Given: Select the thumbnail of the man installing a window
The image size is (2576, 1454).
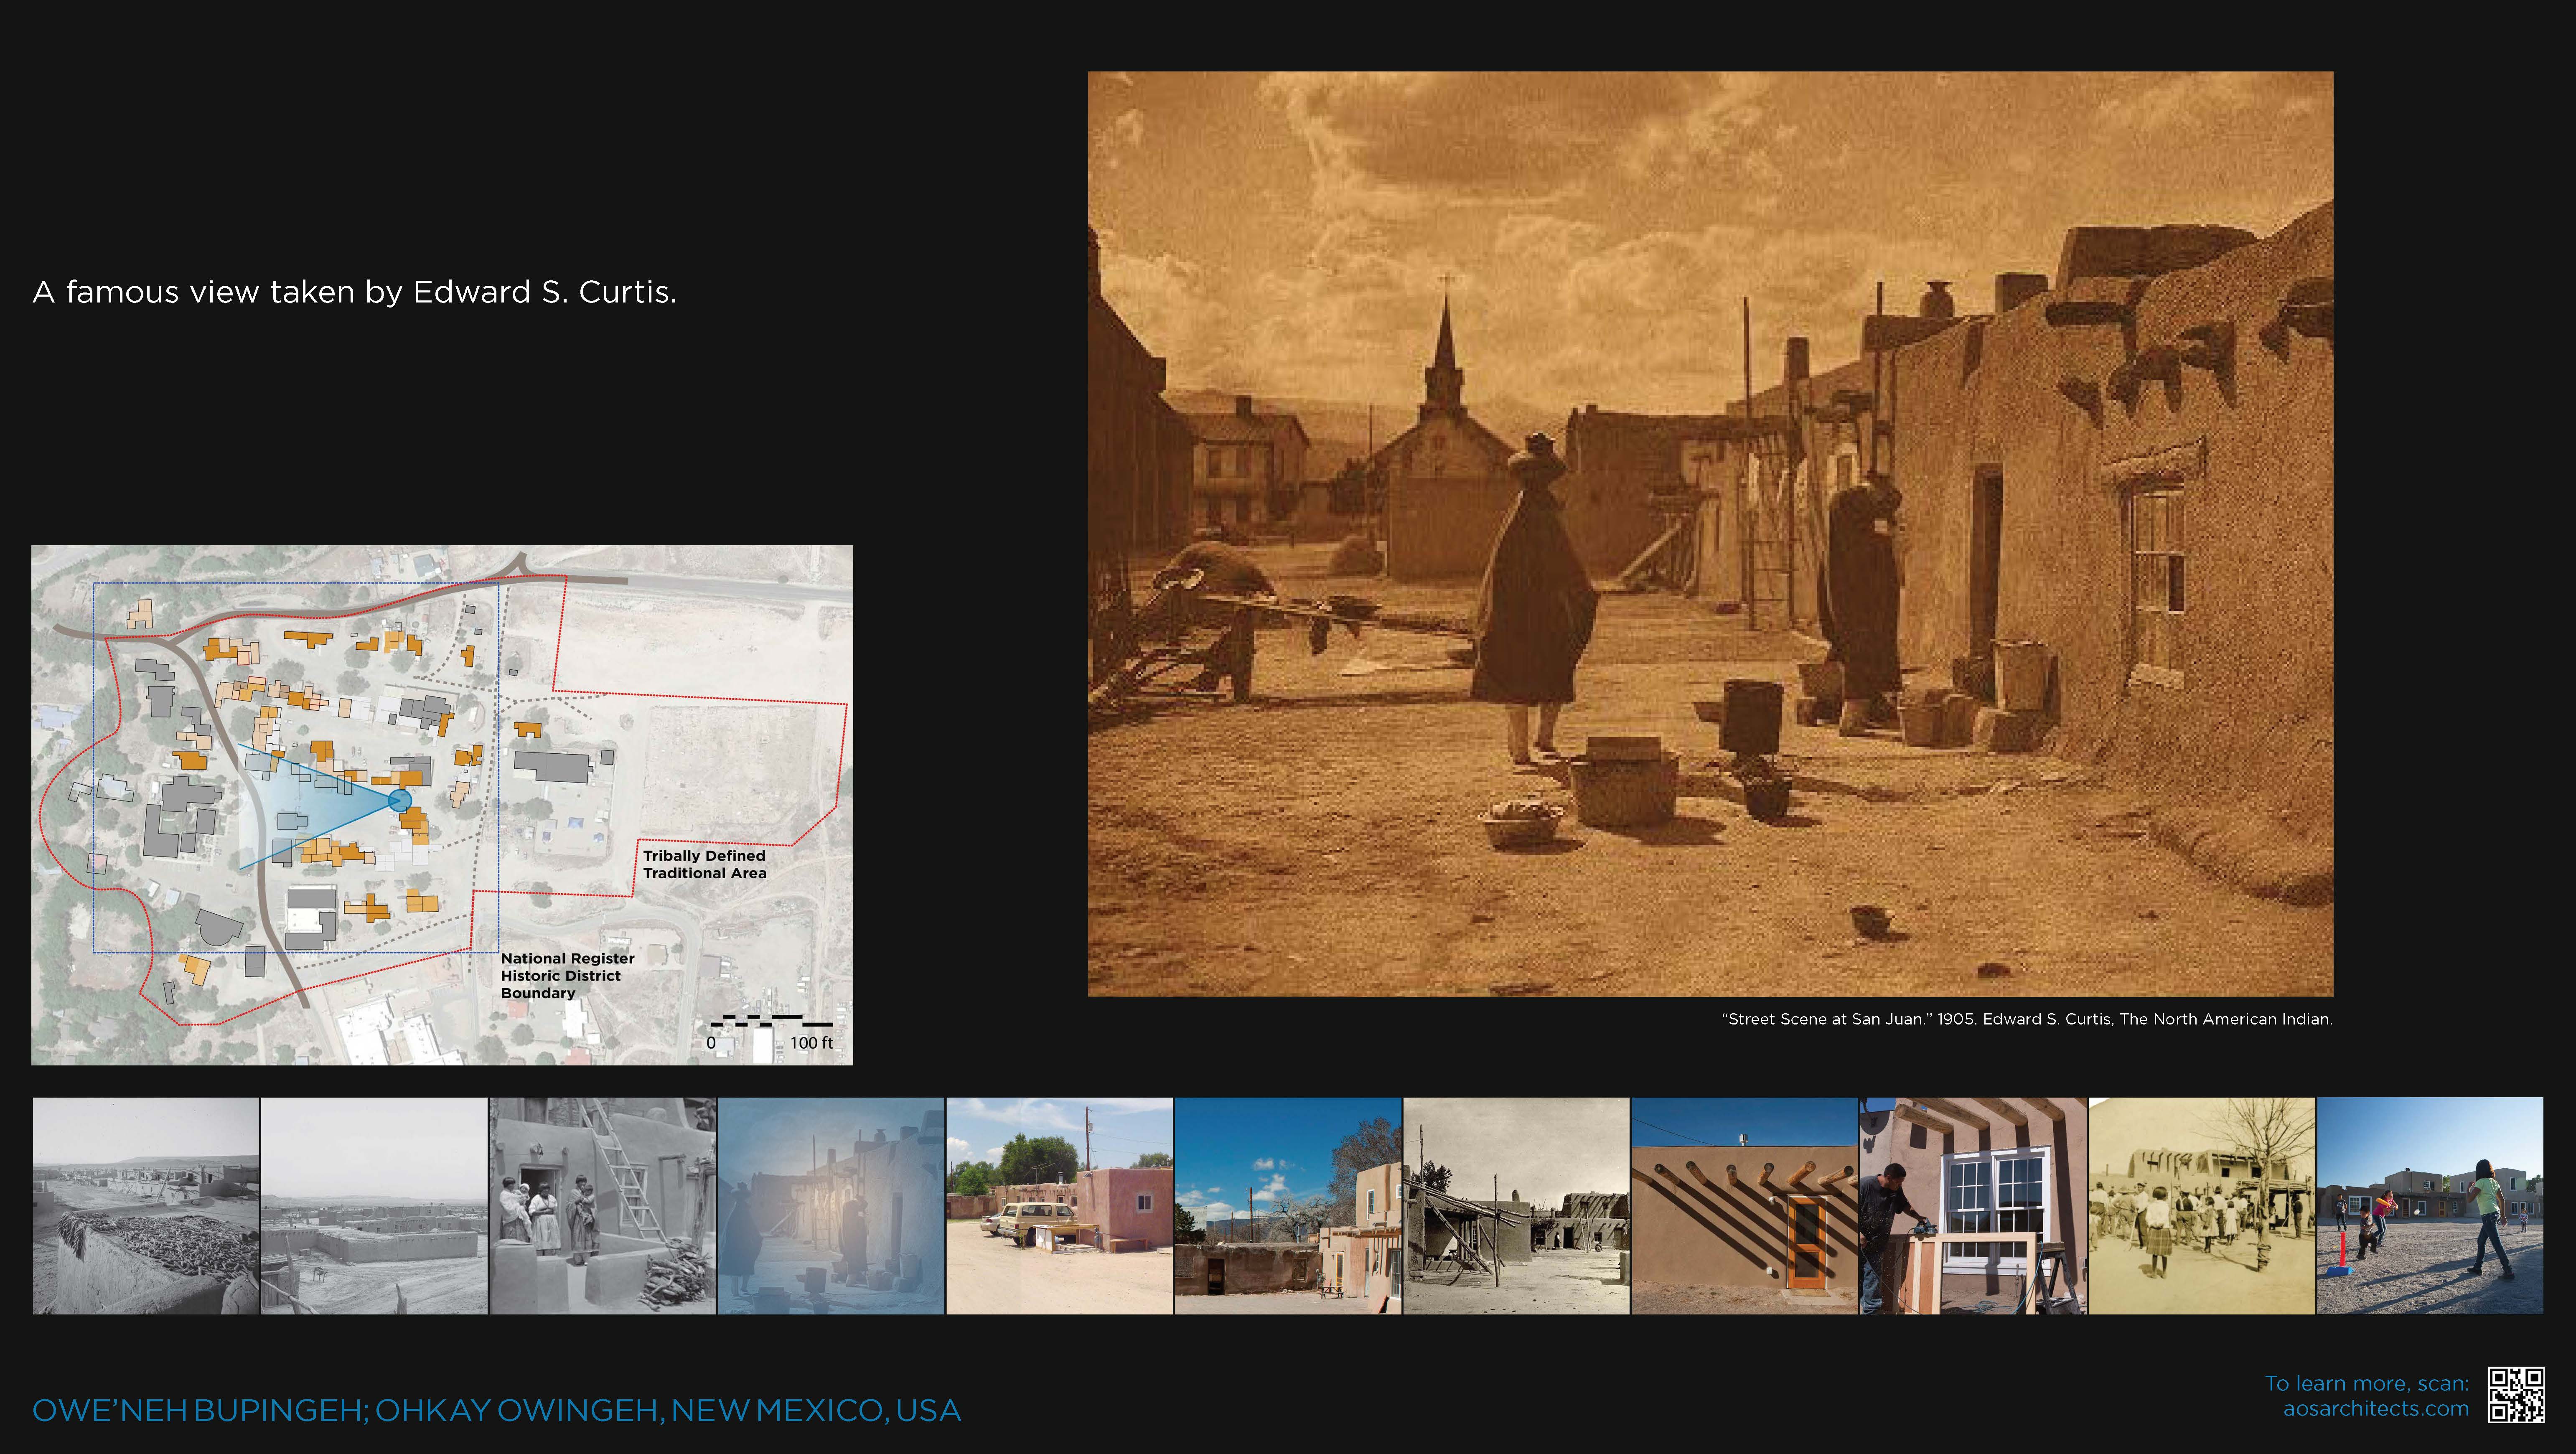Looking at the screenshot, I should pyautogui.click(x=1973, y=1206).
